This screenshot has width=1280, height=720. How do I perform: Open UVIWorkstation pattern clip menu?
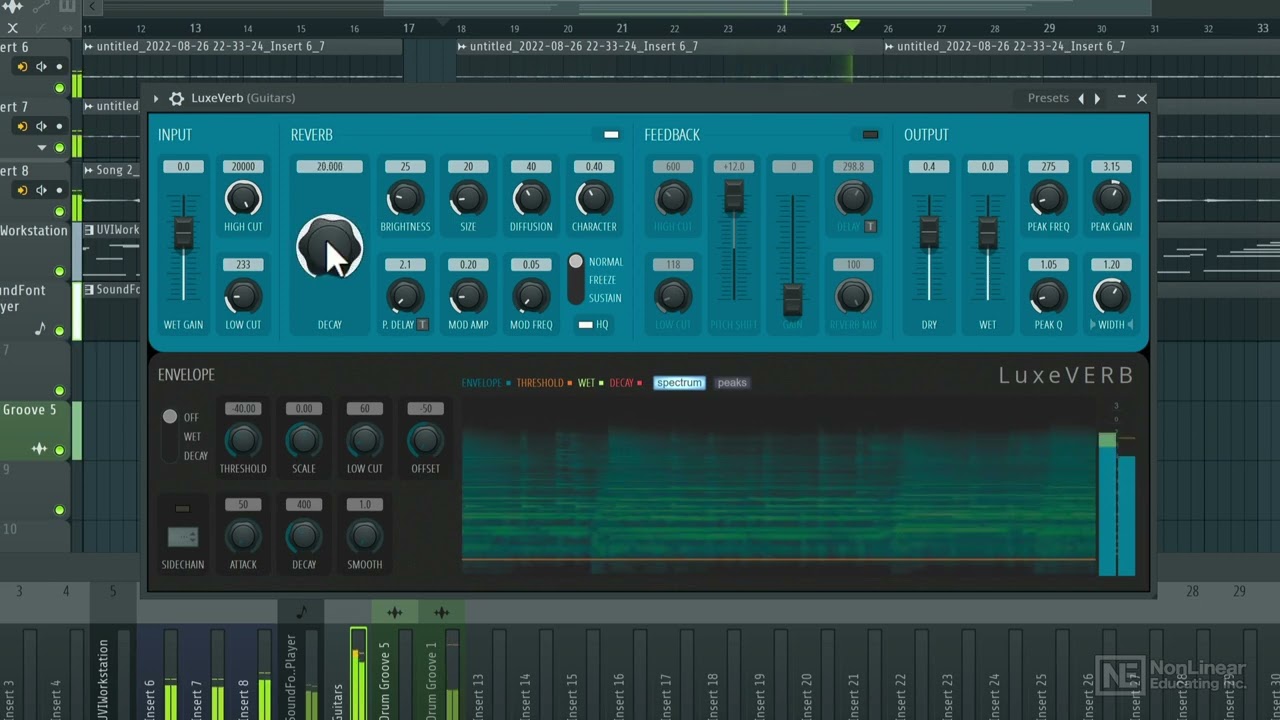click(x=89, y=230)
